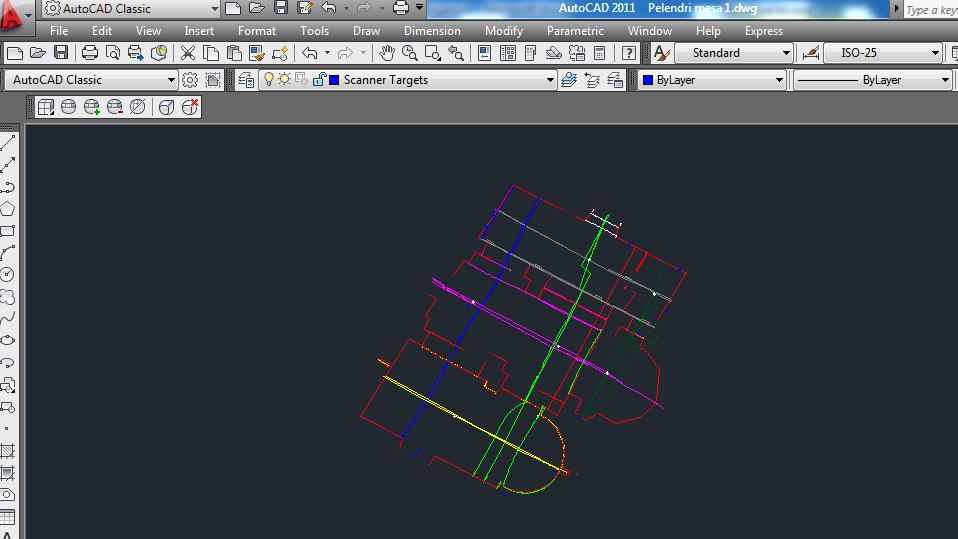
Task: Click the Undo arrow in standard toolbar
Action: (x=310, y=53)
